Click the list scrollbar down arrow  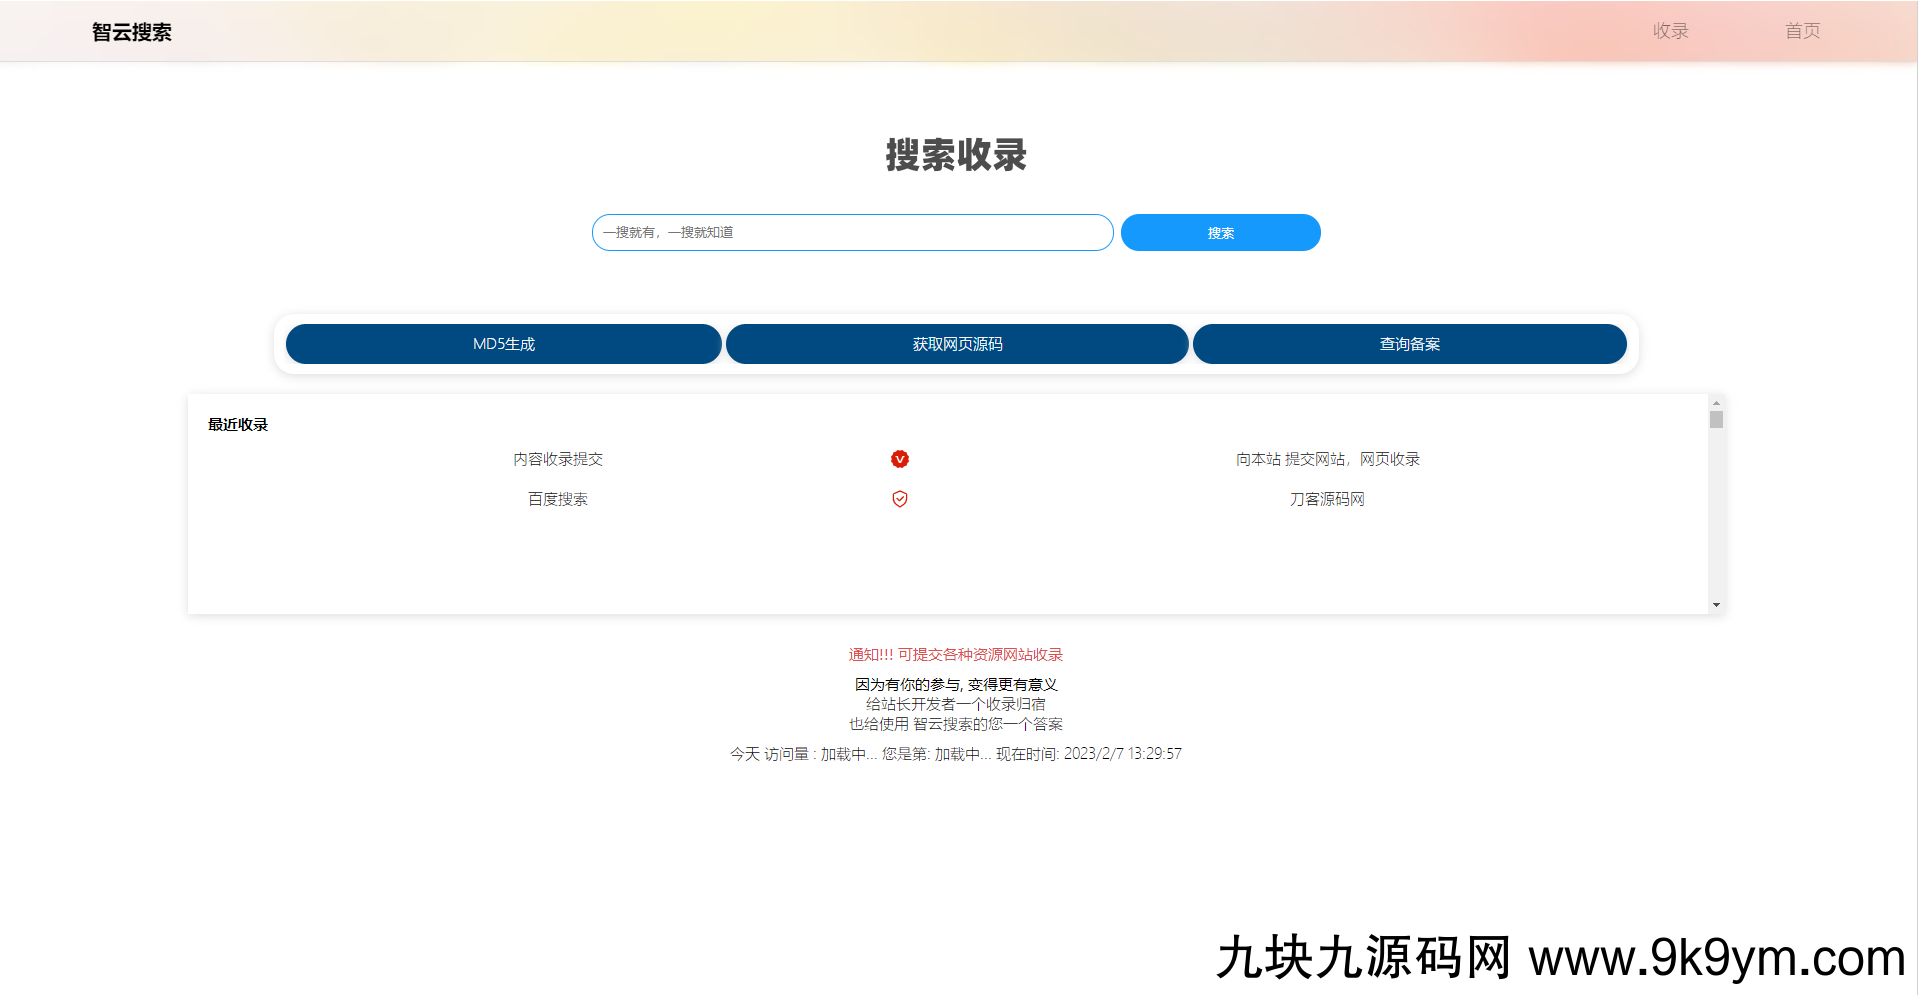[1716, 605]
